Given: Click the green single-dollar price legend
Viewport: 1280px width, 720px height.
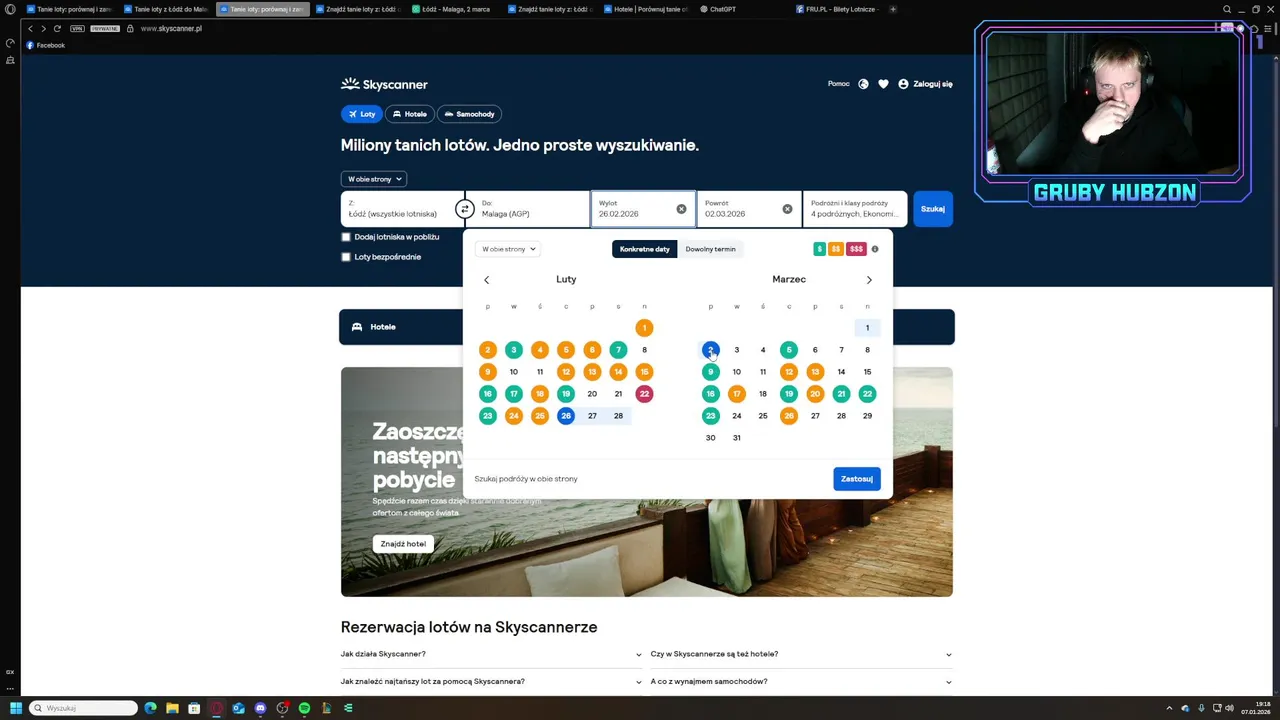Looking at the screenshot, I should (x=819, y=249).
